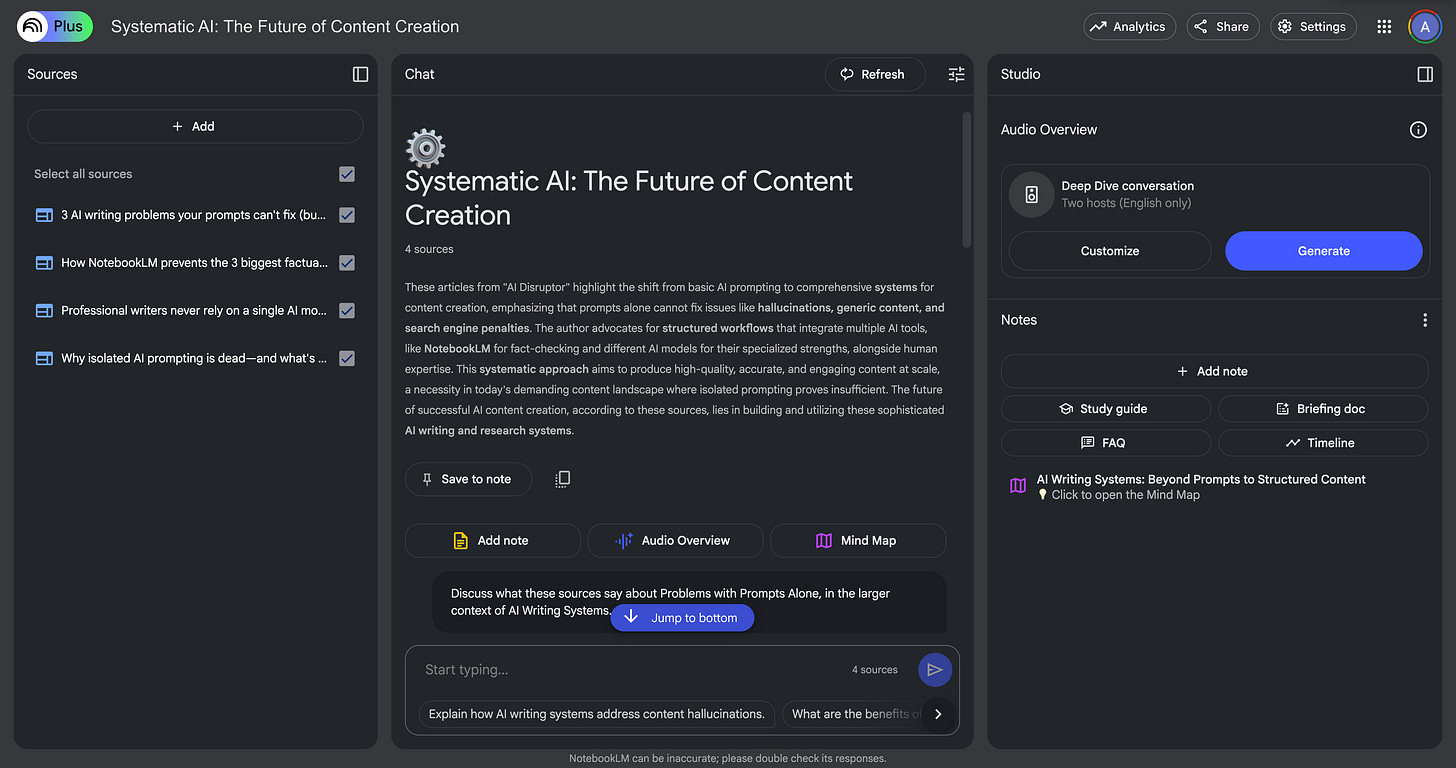Viewport: 1456px width, 768px height.
Task: Open Settings
Action: pos(1313,27)
